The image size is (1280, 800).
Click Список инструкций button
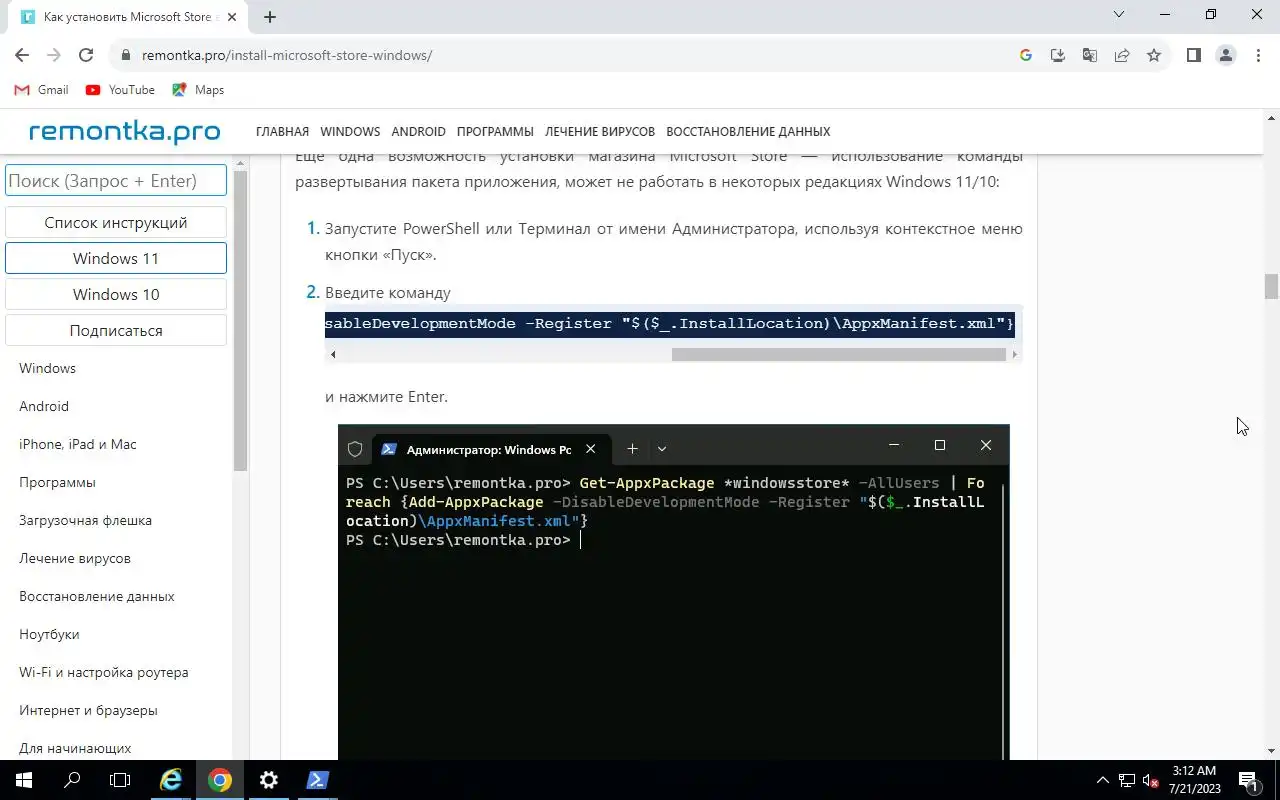116,223
